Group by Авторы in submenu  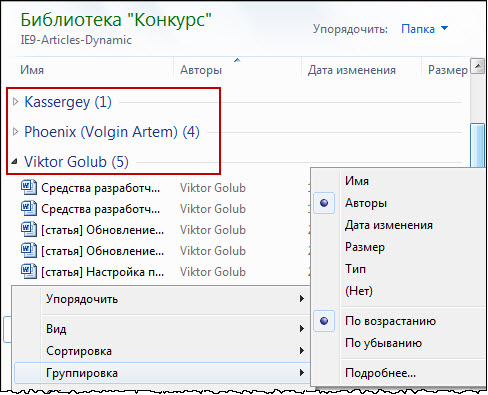[x=366, y=203]
